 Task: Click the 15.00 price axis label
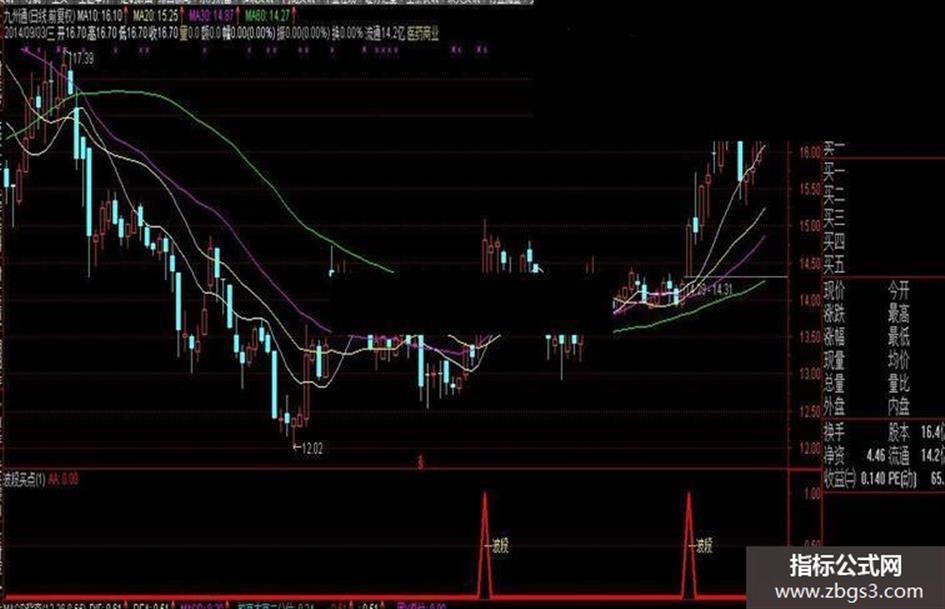pos(810,226)
